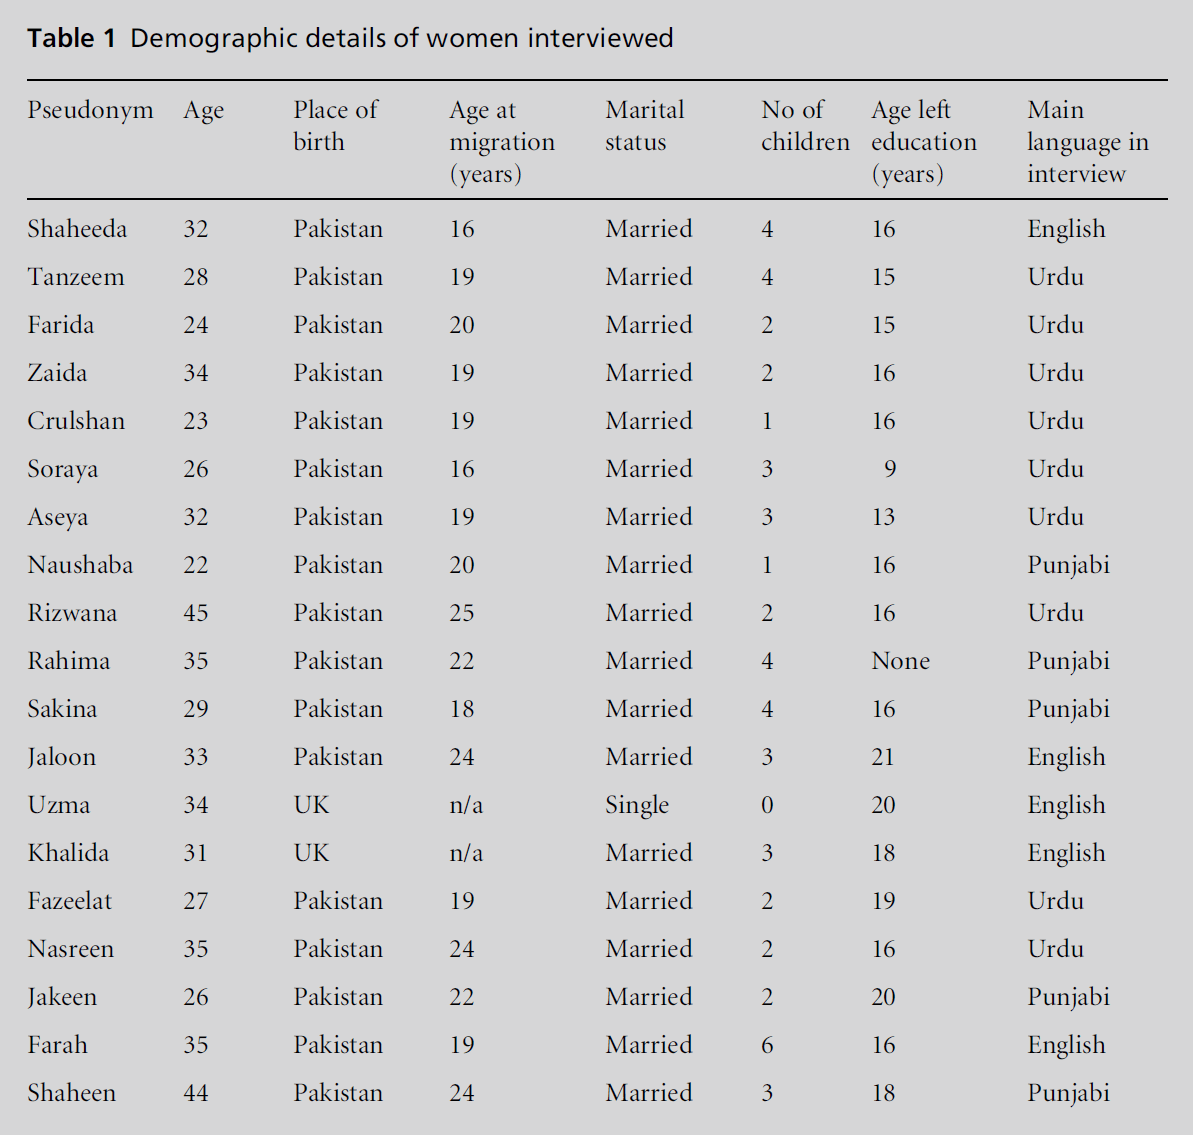Click the Table 1 title text
Image resolution: width=1193 pixels, height=1135 pixels.
350,39
